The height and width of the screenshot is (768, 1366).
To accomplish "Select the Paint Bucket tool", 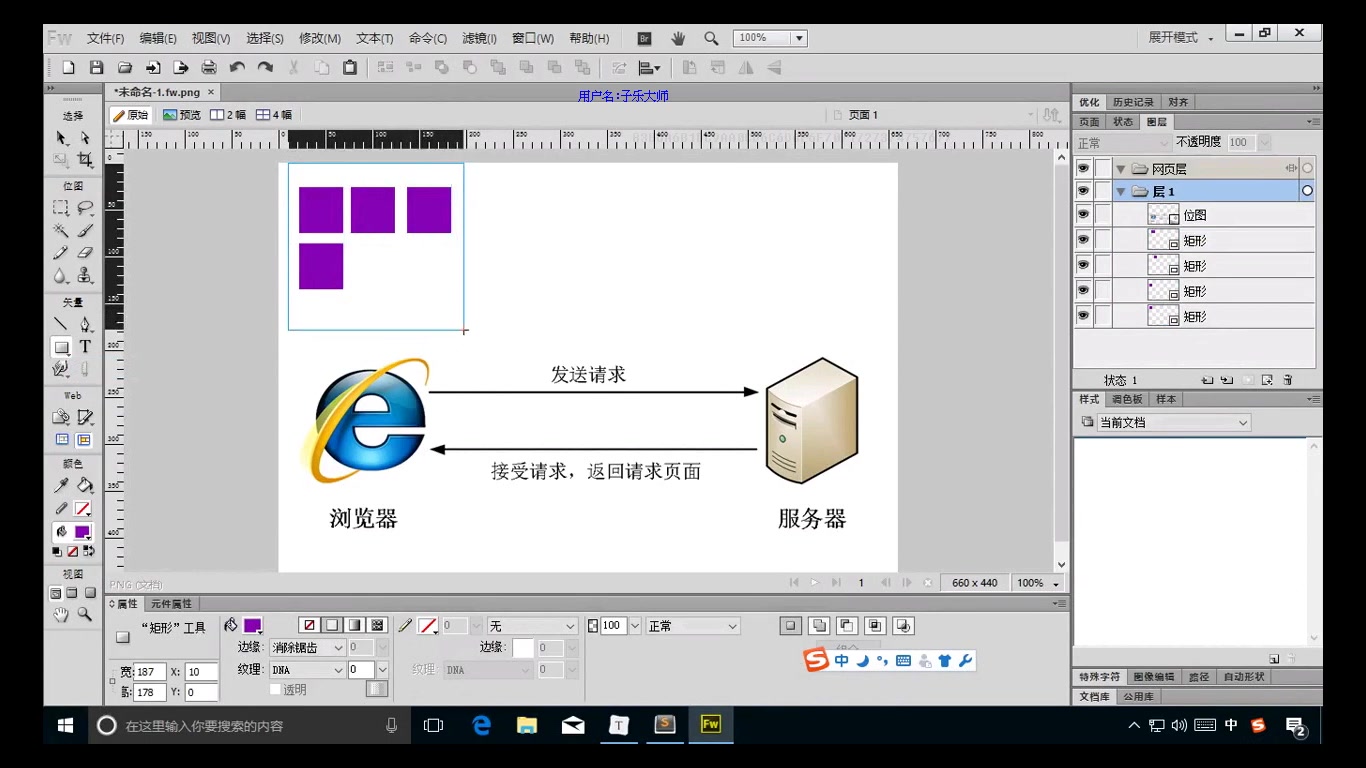I will [x=85, y=486].
